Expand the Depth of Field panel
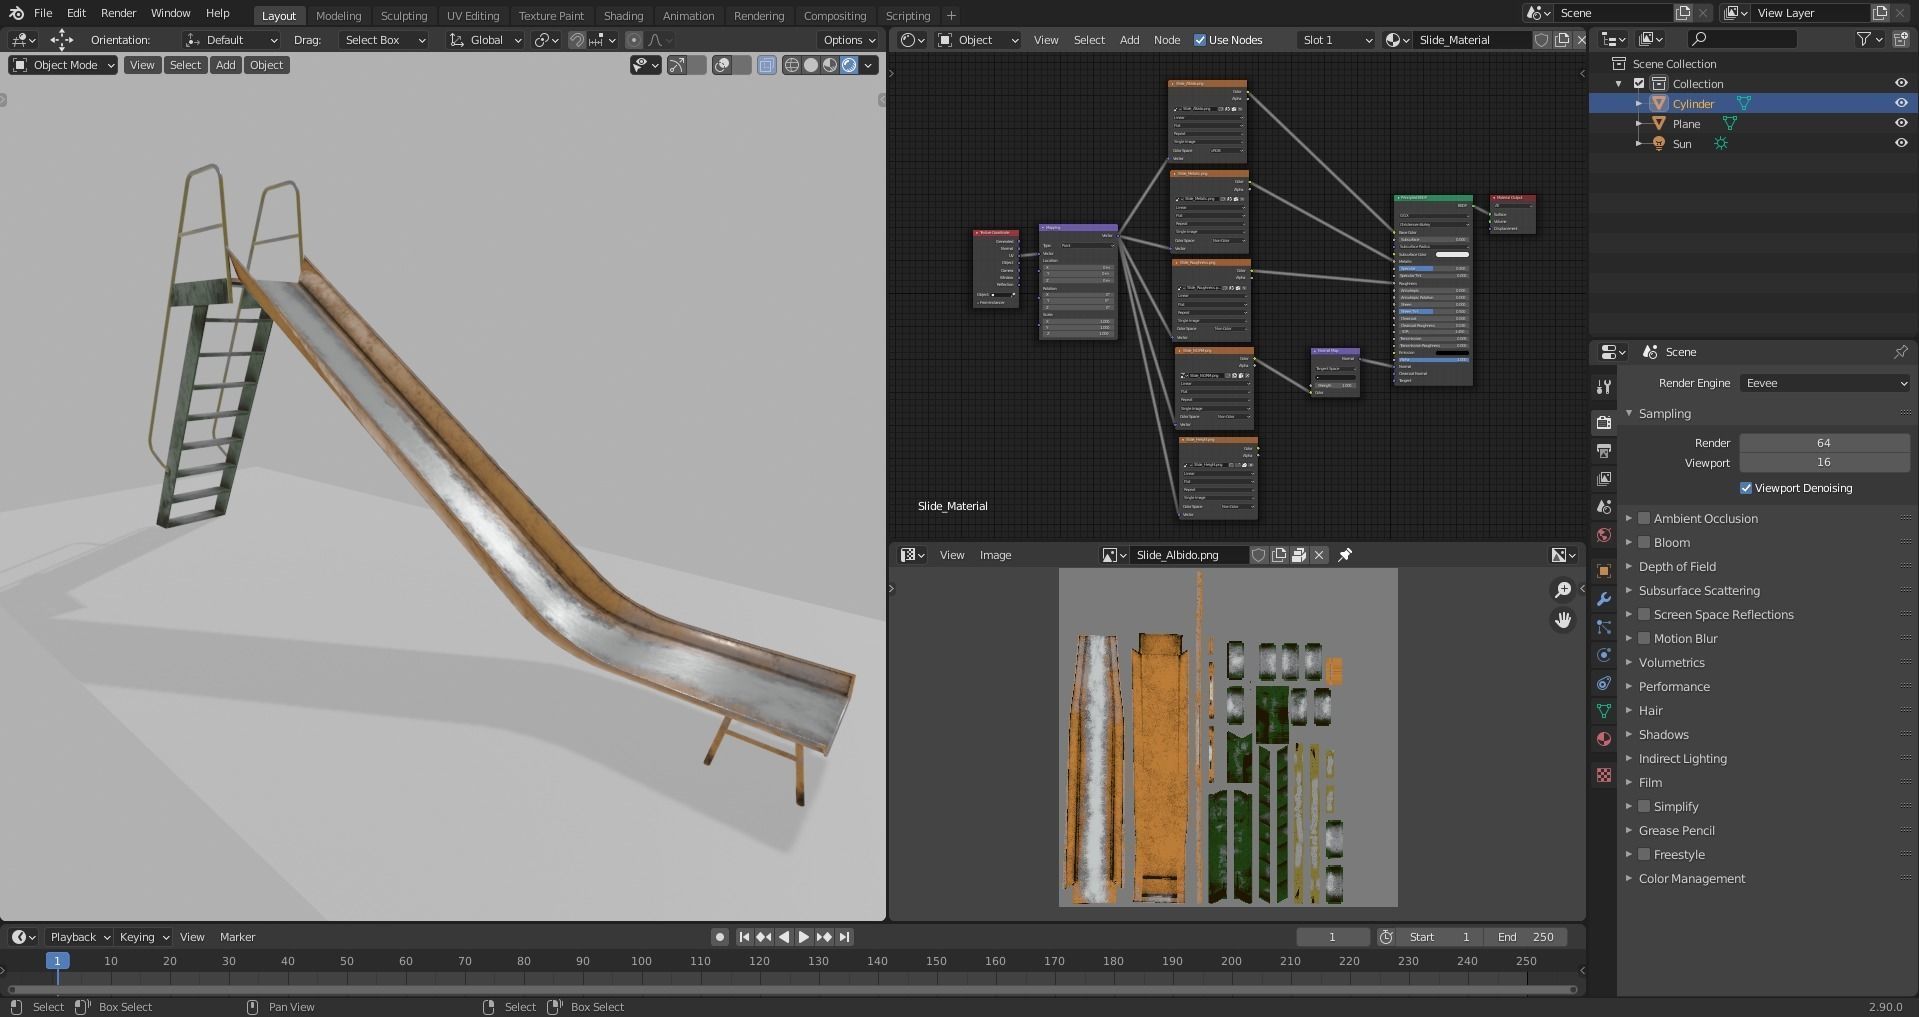The width and height of the screenshot is (1919, 1017). tap(1629, 566)
